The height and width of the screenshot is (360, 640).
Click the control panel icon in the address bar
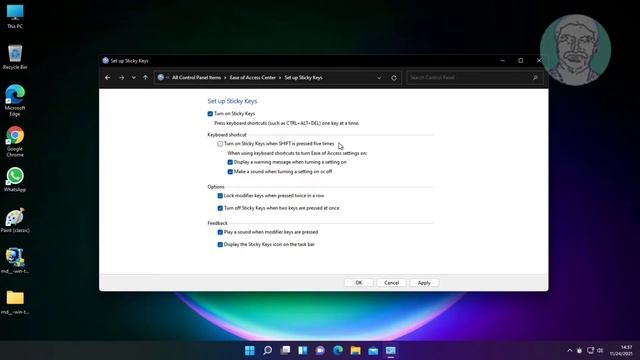(x=161, y=78)
